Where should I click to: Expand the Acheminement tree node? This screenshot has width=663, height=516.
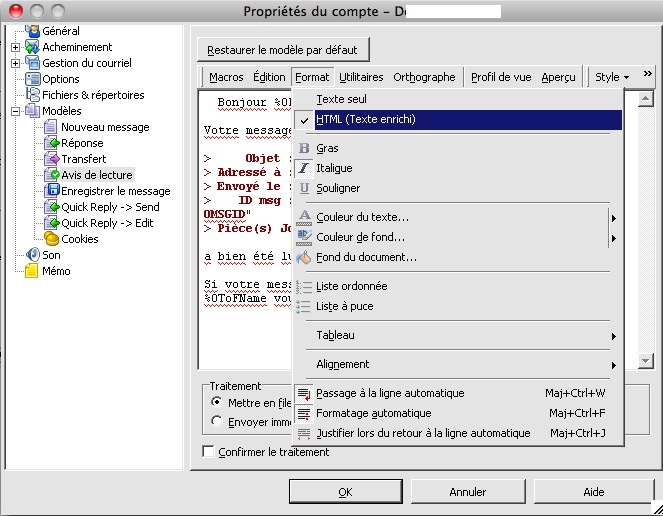[16, 47]
